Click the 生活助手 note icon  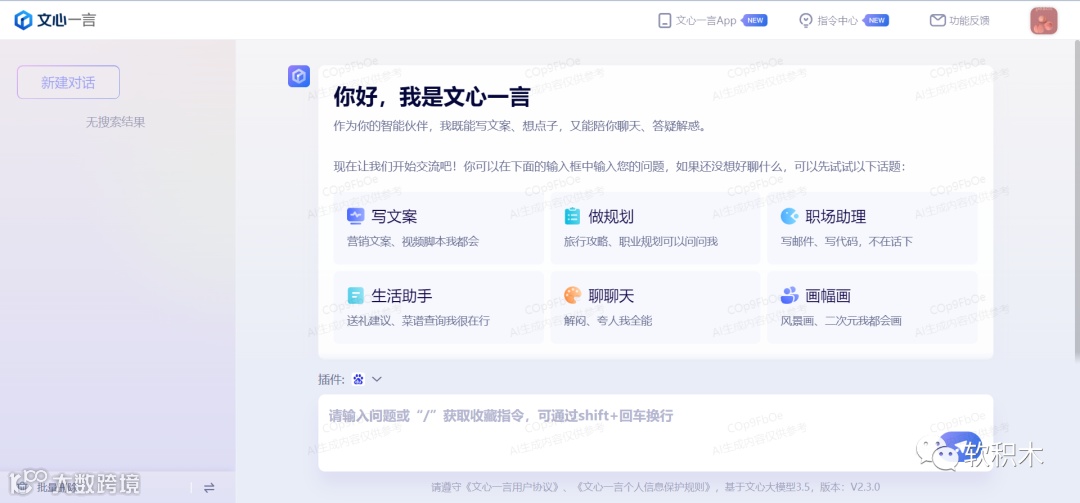pos(355,296)
